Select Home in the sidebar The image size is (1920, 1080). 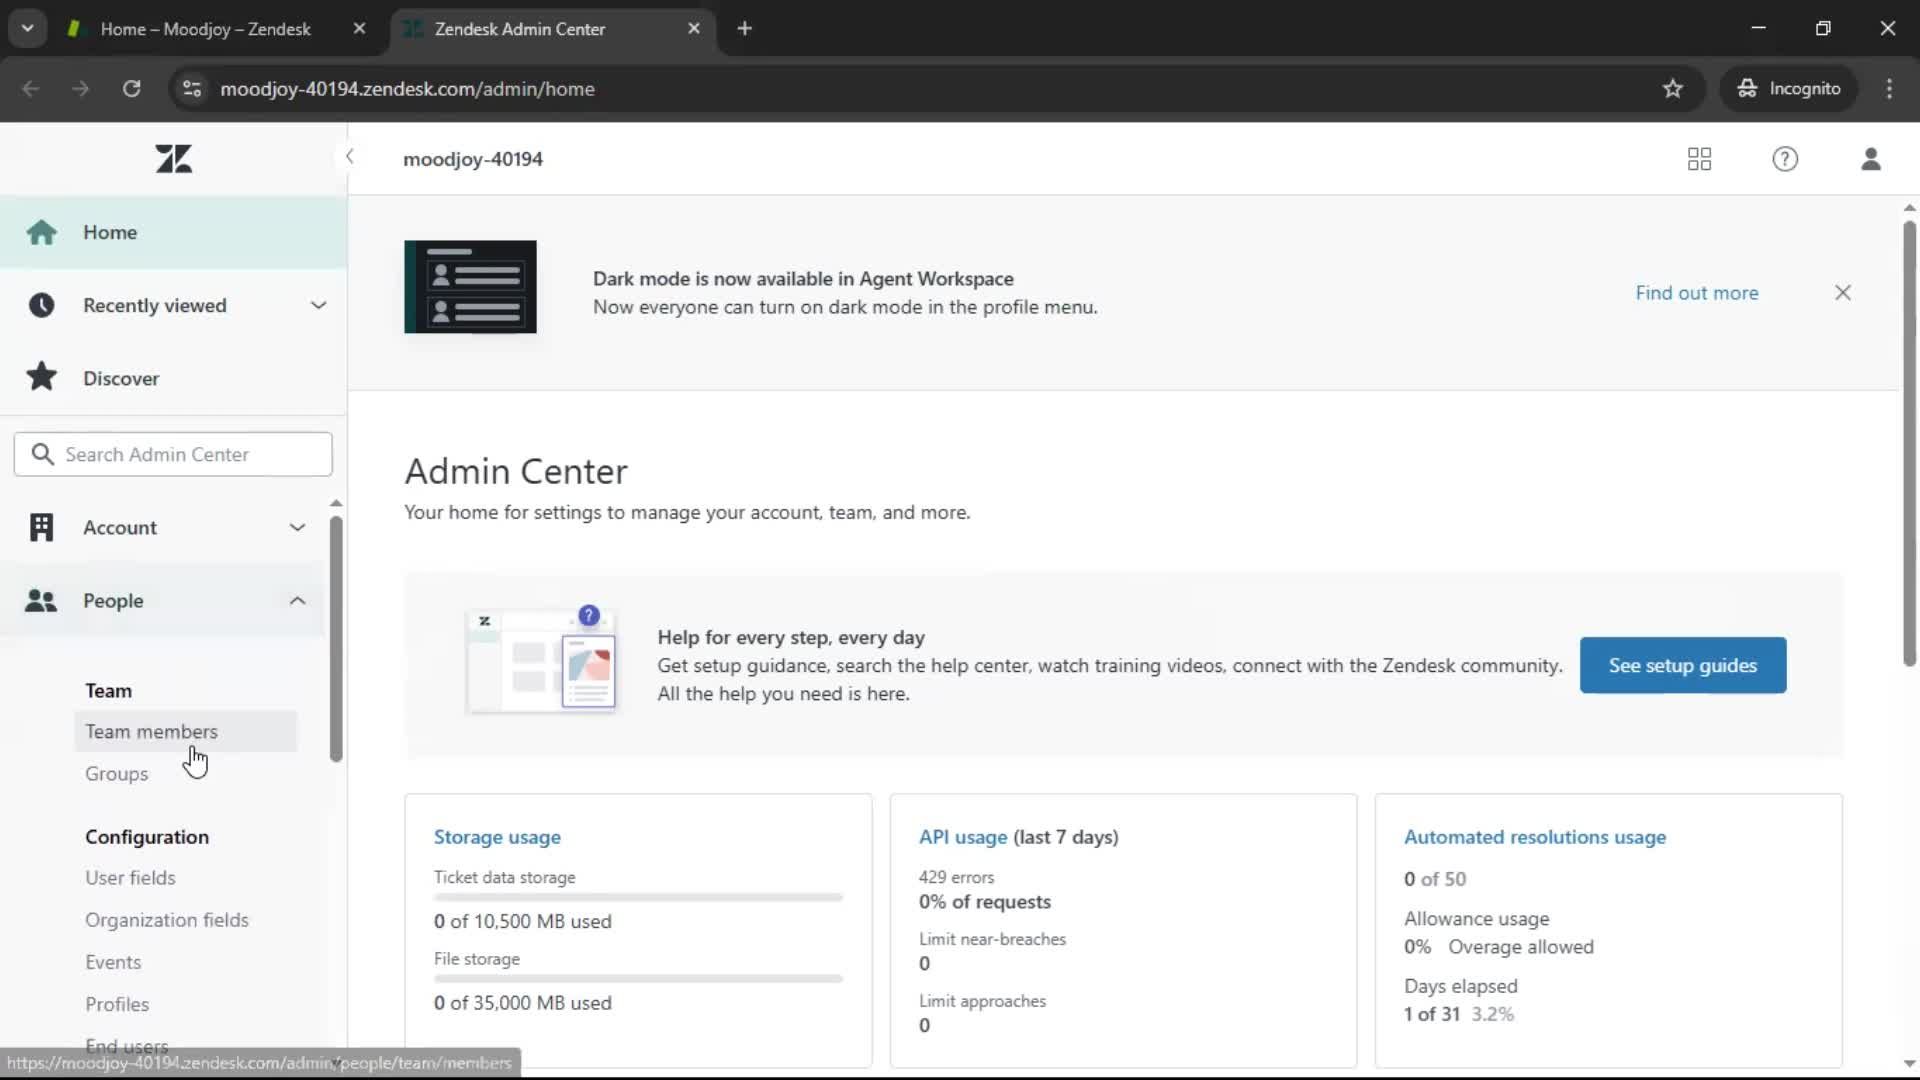click(x=174, y=232)
